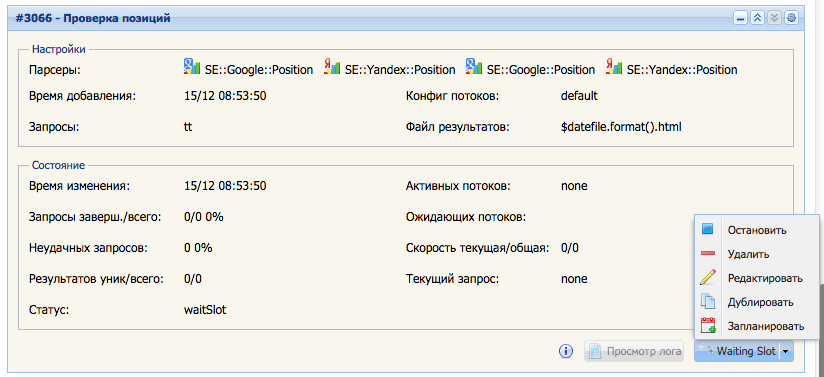Click the Текущий запрос none value
This screenshot has width=824, height=377.
coord(574,279)
